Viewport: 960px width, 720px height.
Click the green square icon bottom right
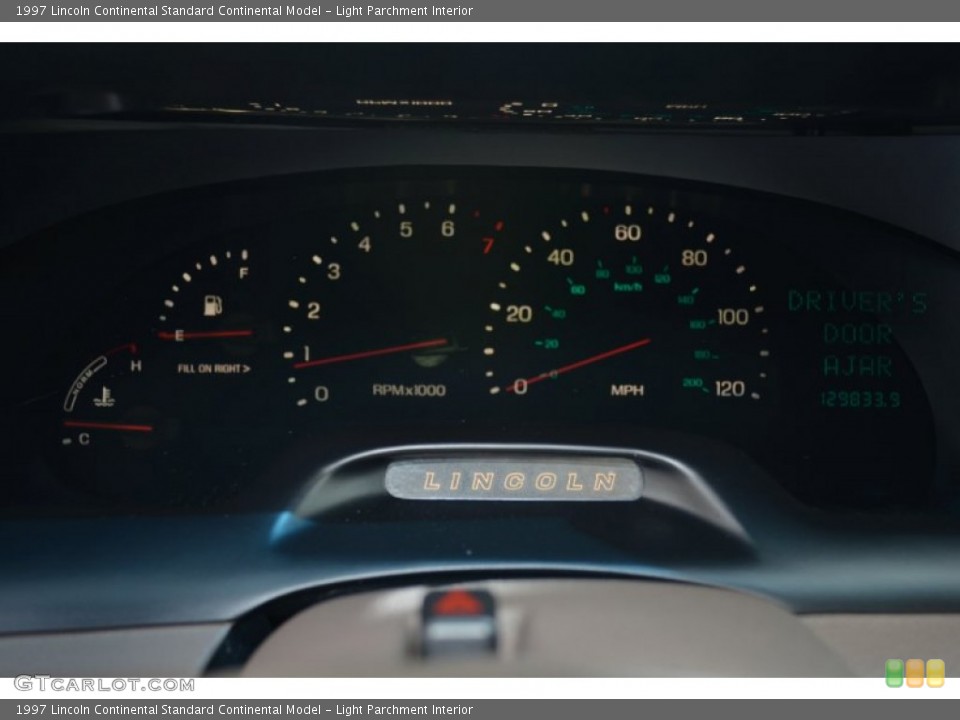894,673
